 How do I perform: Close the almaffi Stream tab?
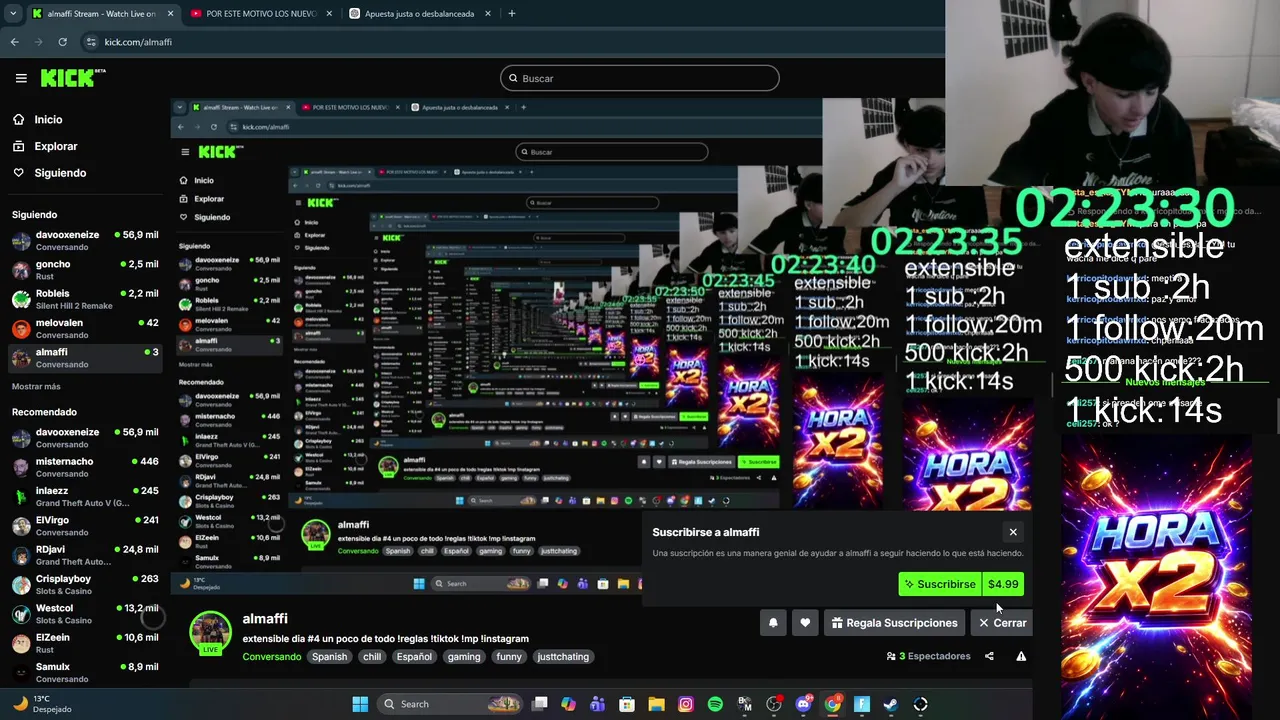[x=170, y=14]
